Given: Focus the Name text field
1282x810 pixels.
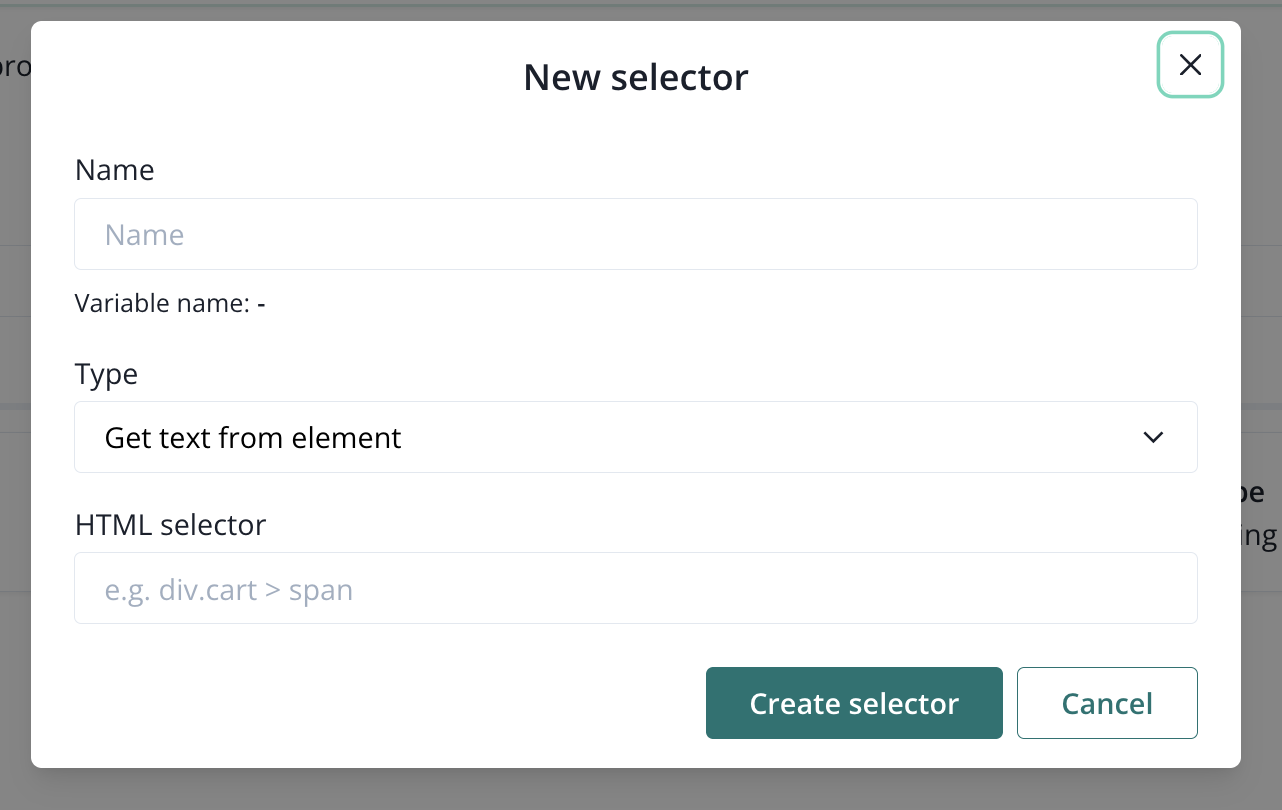Looking at the screenshot, I should [635, 234].
